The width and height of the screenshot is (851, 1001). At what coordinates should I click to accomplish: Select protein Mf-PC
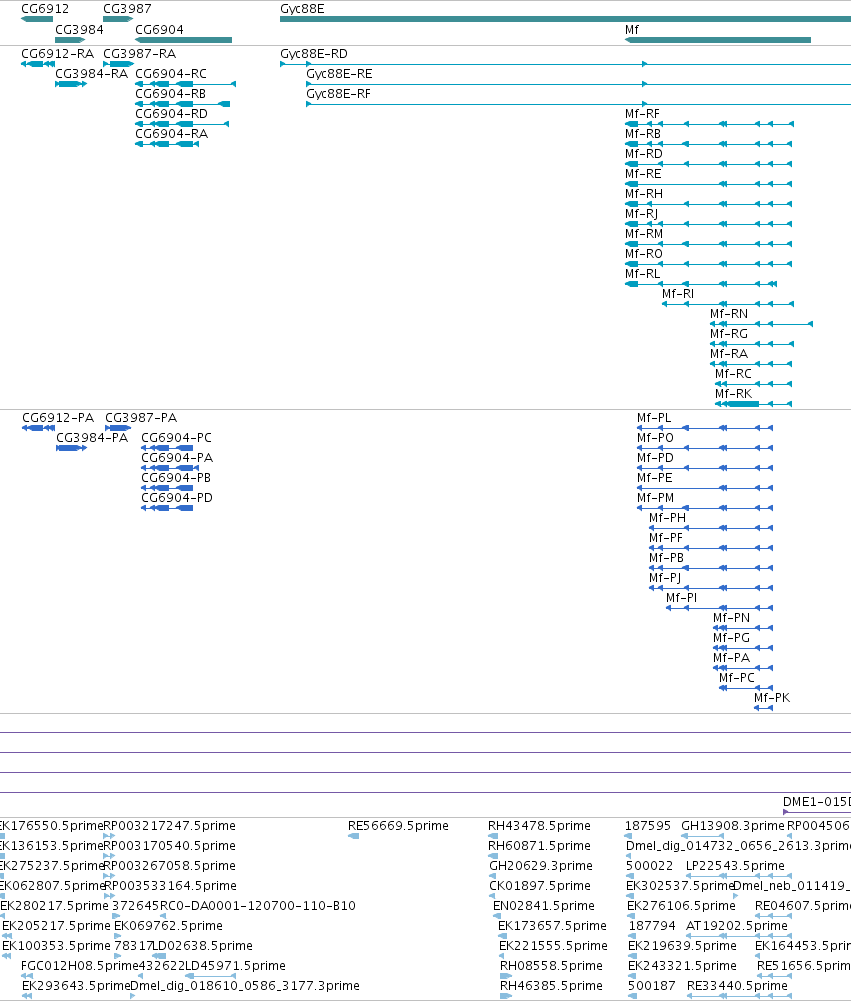click(737, 677)
